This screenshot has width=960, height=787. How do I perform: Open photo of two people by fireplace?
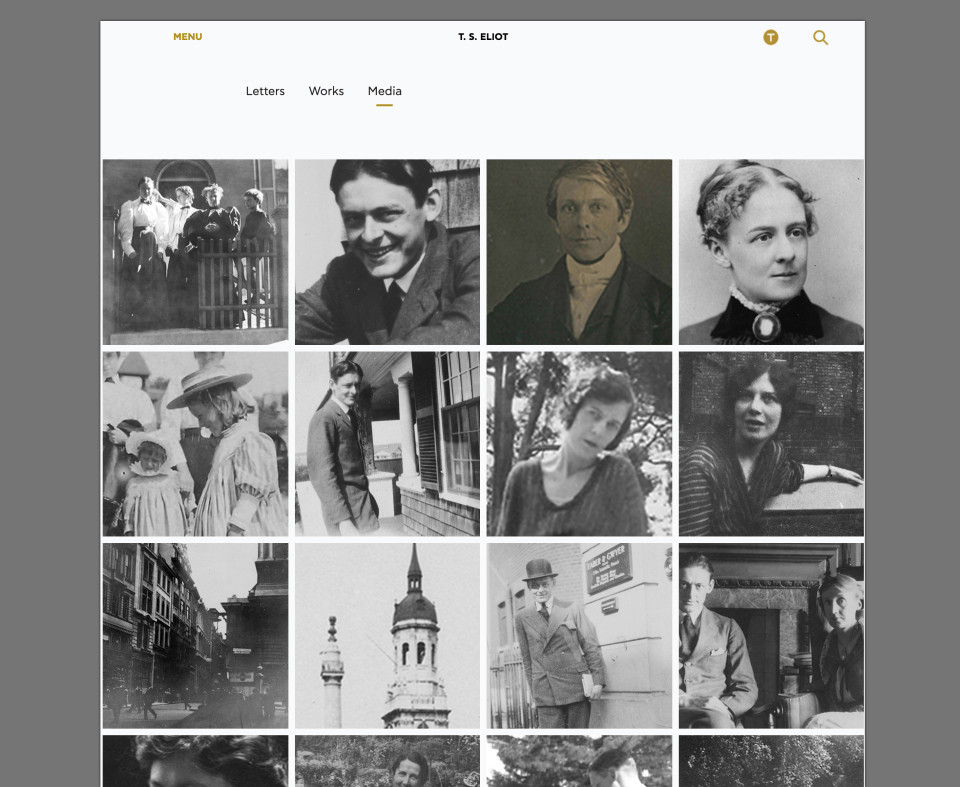tap(771, 636)
